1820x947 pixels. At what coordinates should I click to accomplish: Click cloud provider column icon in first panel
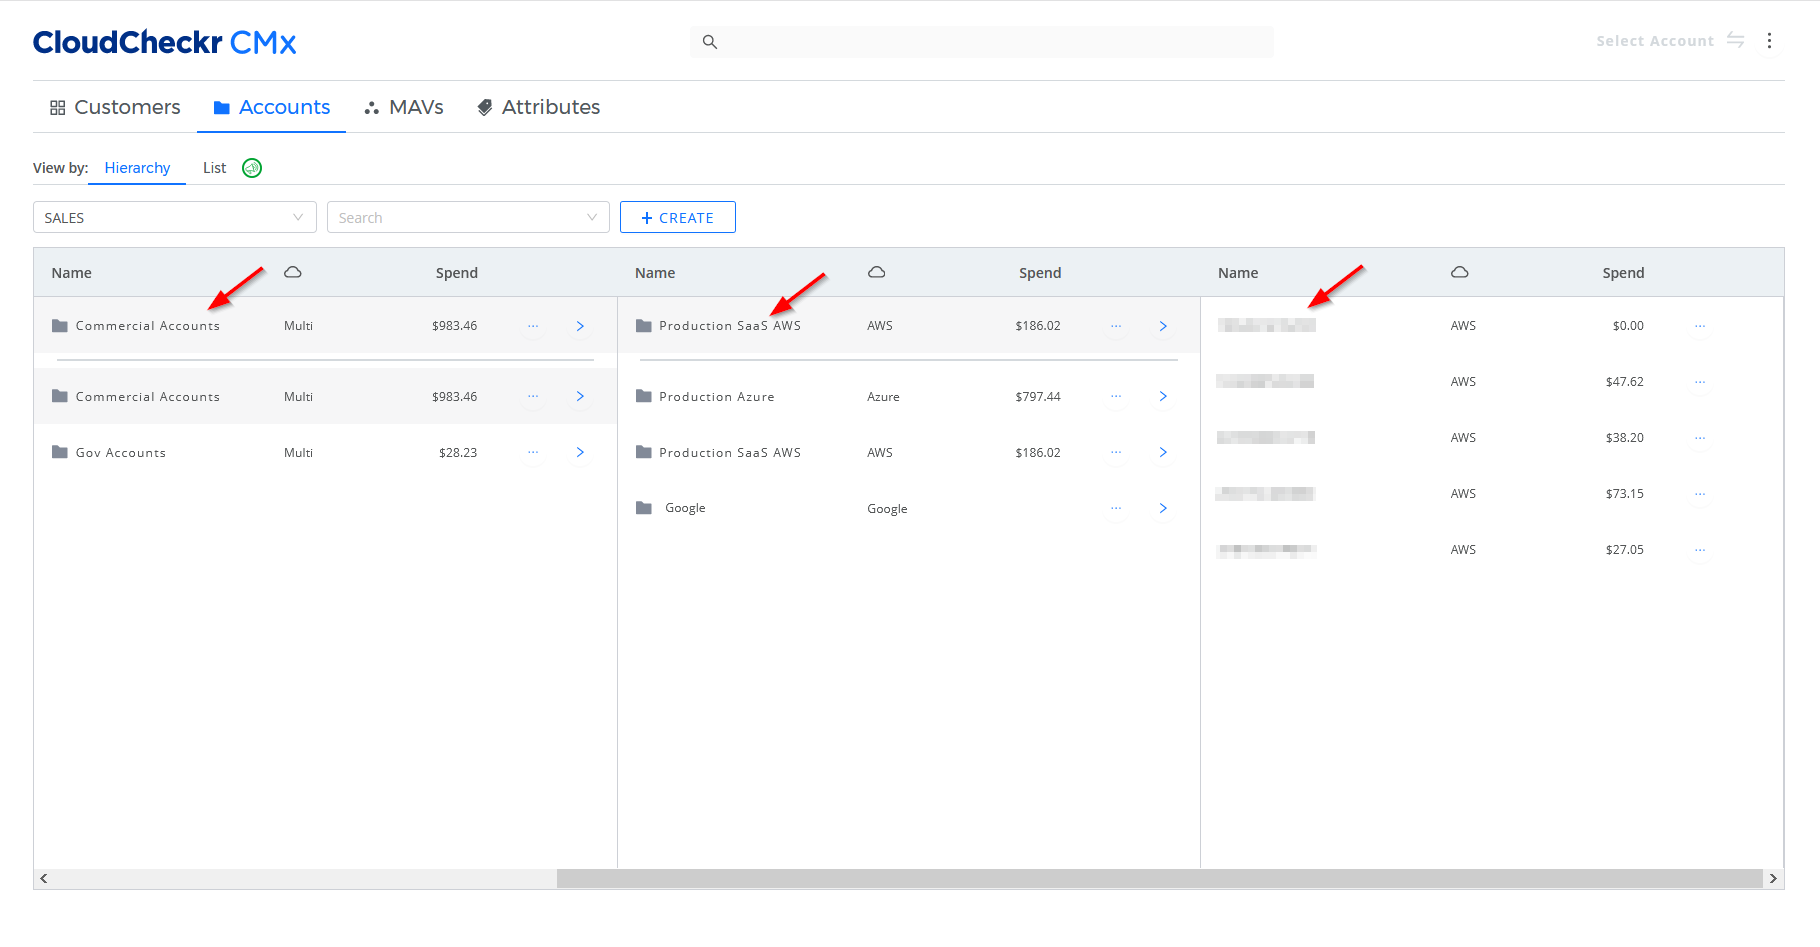click(x=293, y=272)
